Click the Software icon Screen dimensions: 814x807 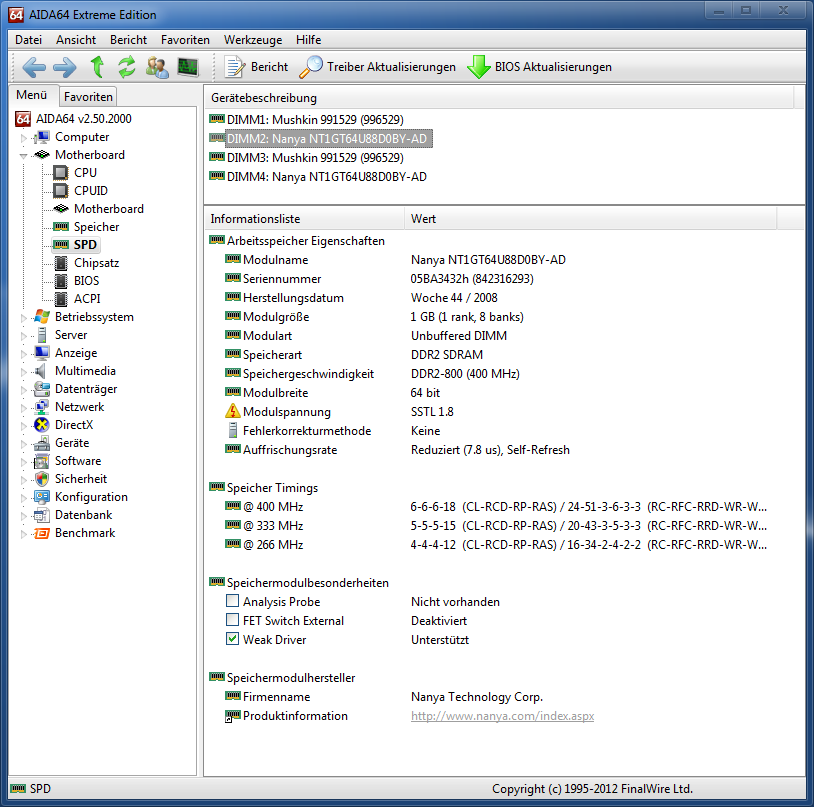pyautogui.click(x=42, y=461)
